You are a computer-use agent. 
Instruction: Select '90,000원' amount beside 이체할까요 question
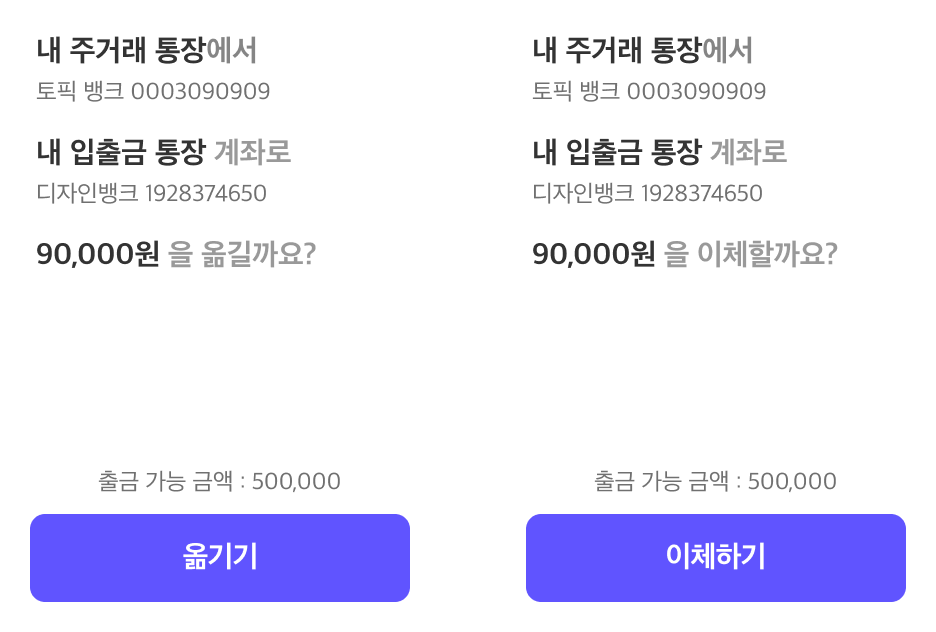point(594,254)
